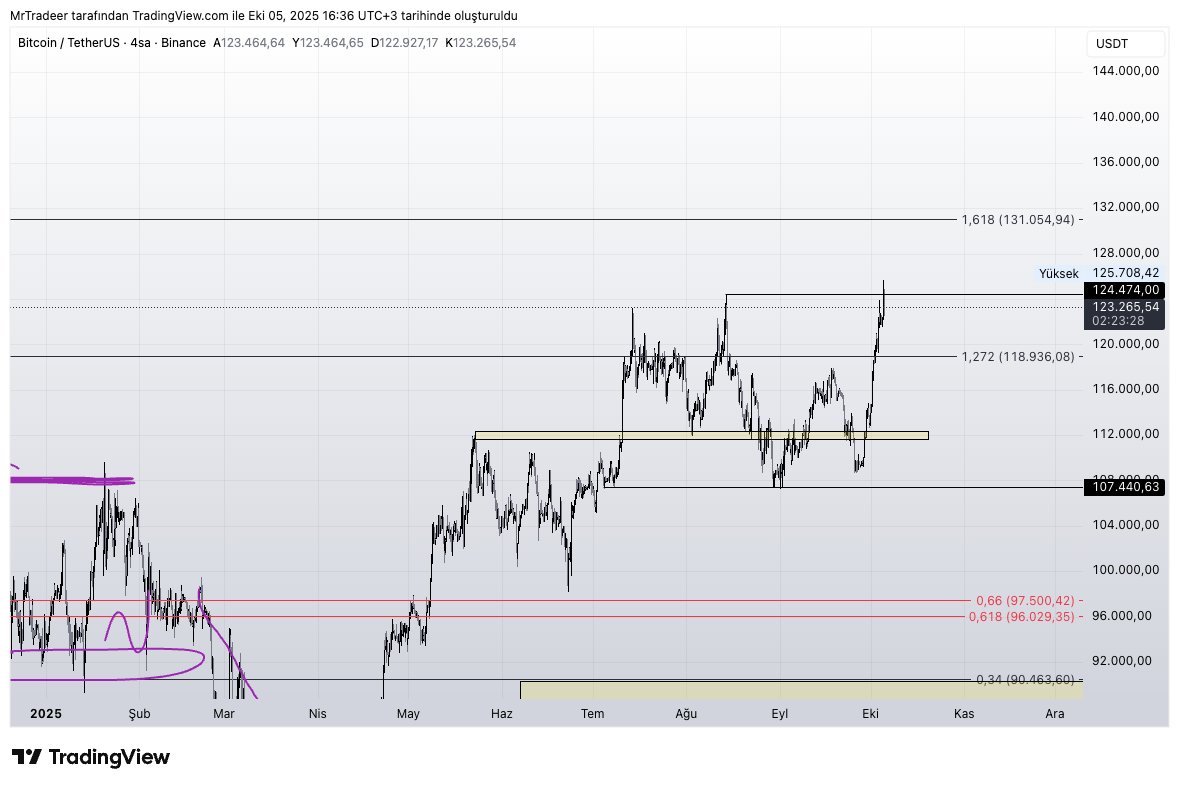Click the Yüksek high price label
Image resolution: width=1179 pixels, height=787 pixels.
[1059, 274]
